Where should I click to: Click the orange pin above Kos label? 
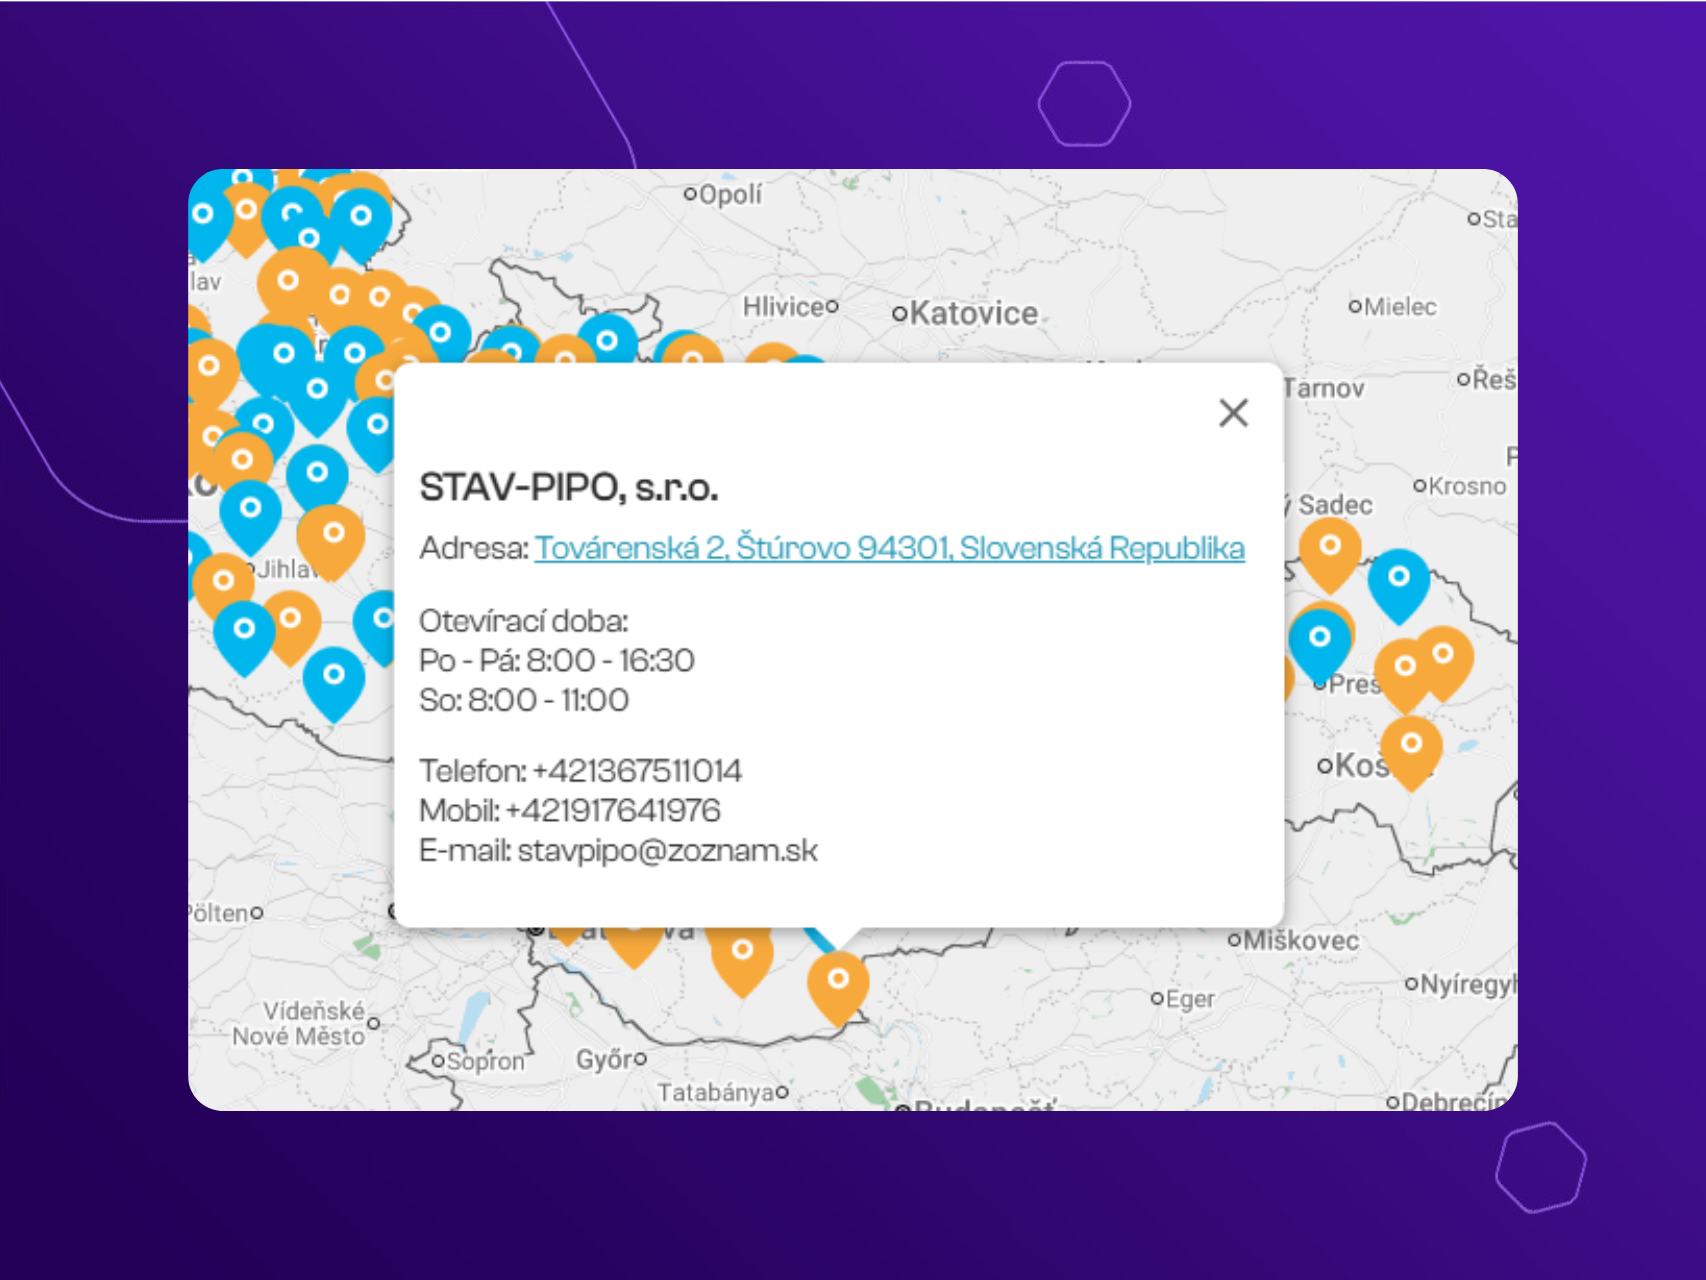point(1411,752)
